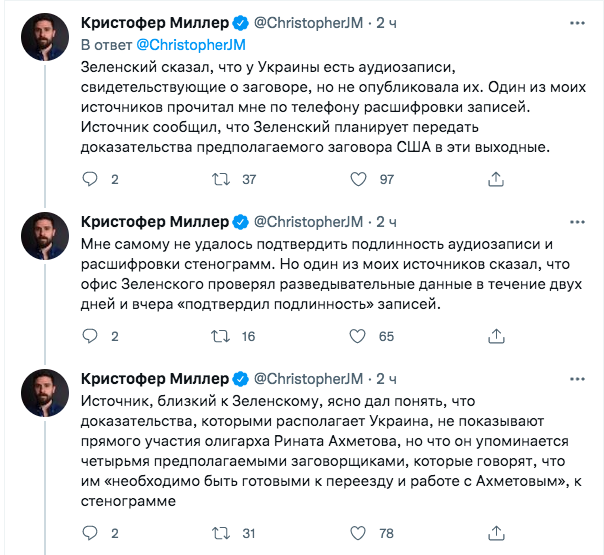Reply to the third tweet about Akhmetov
The height and width of the screenshot is (555, 604).
pyautogui.click(x=89, y=532)
